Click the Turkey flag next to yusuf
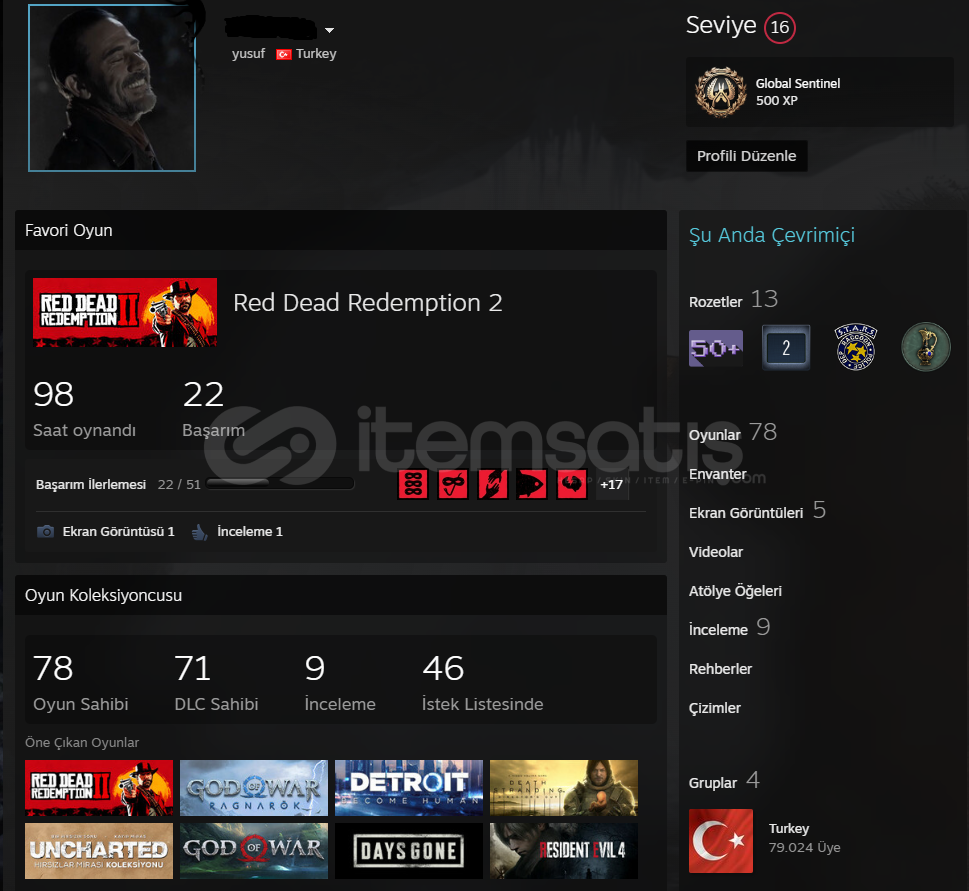This screenshot has width=969, height=891. click(284, 54)
